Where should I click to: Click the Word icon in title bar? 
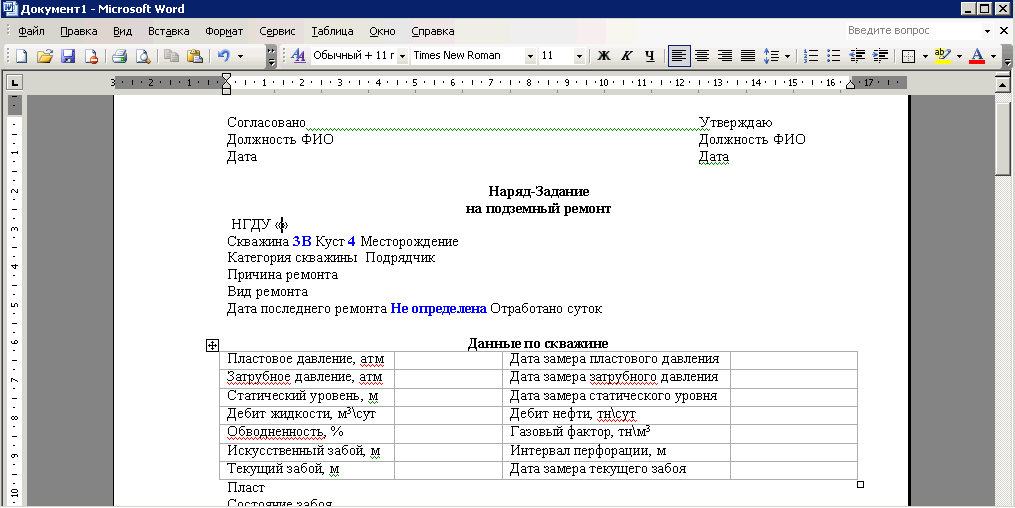[9, 8]
